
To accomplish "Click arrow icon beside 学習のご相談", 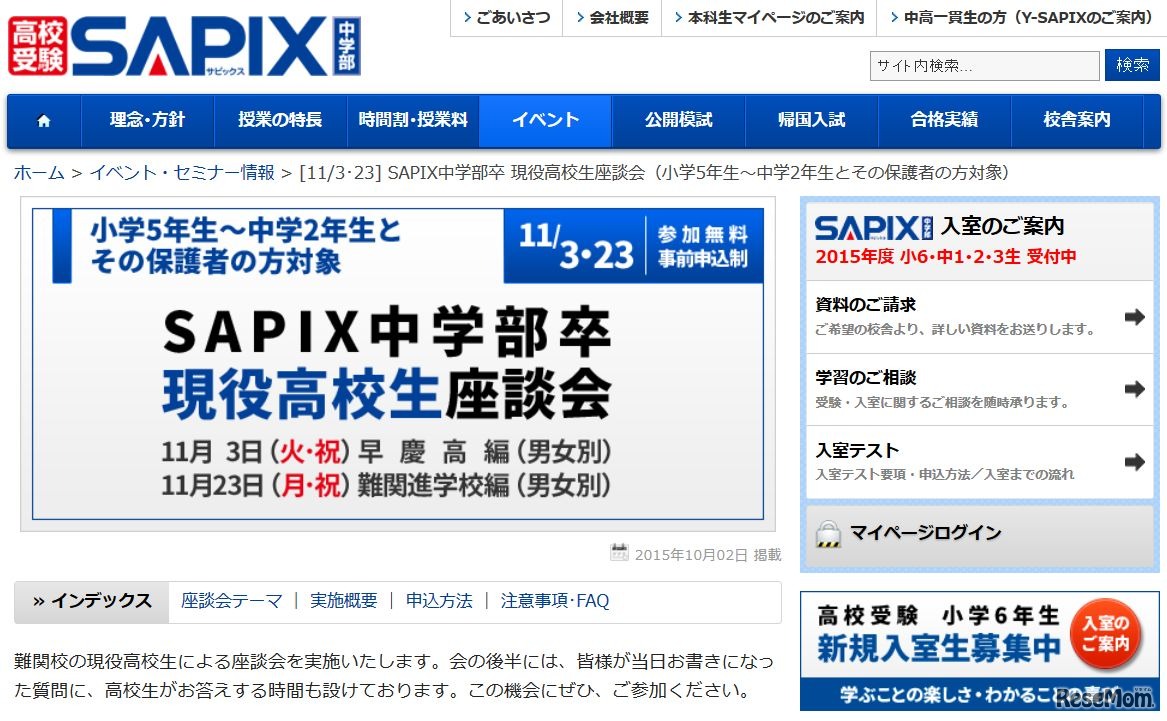I will pyautogui.click(x=1134, y=389).
